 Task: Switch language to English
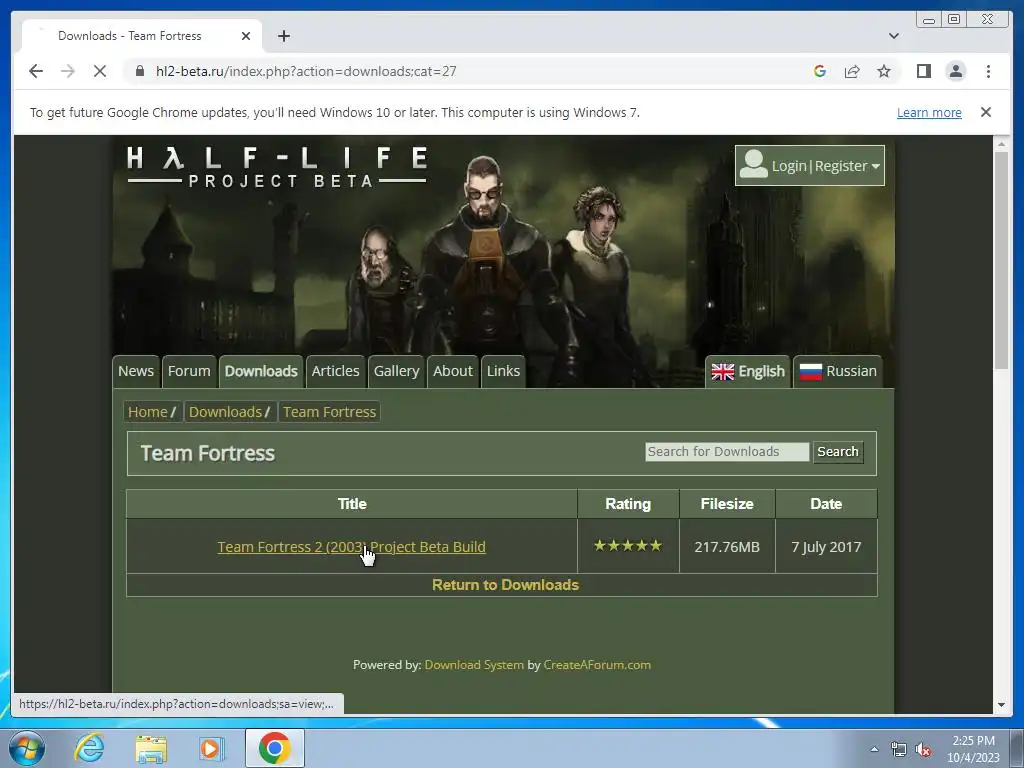coord(748,372)
